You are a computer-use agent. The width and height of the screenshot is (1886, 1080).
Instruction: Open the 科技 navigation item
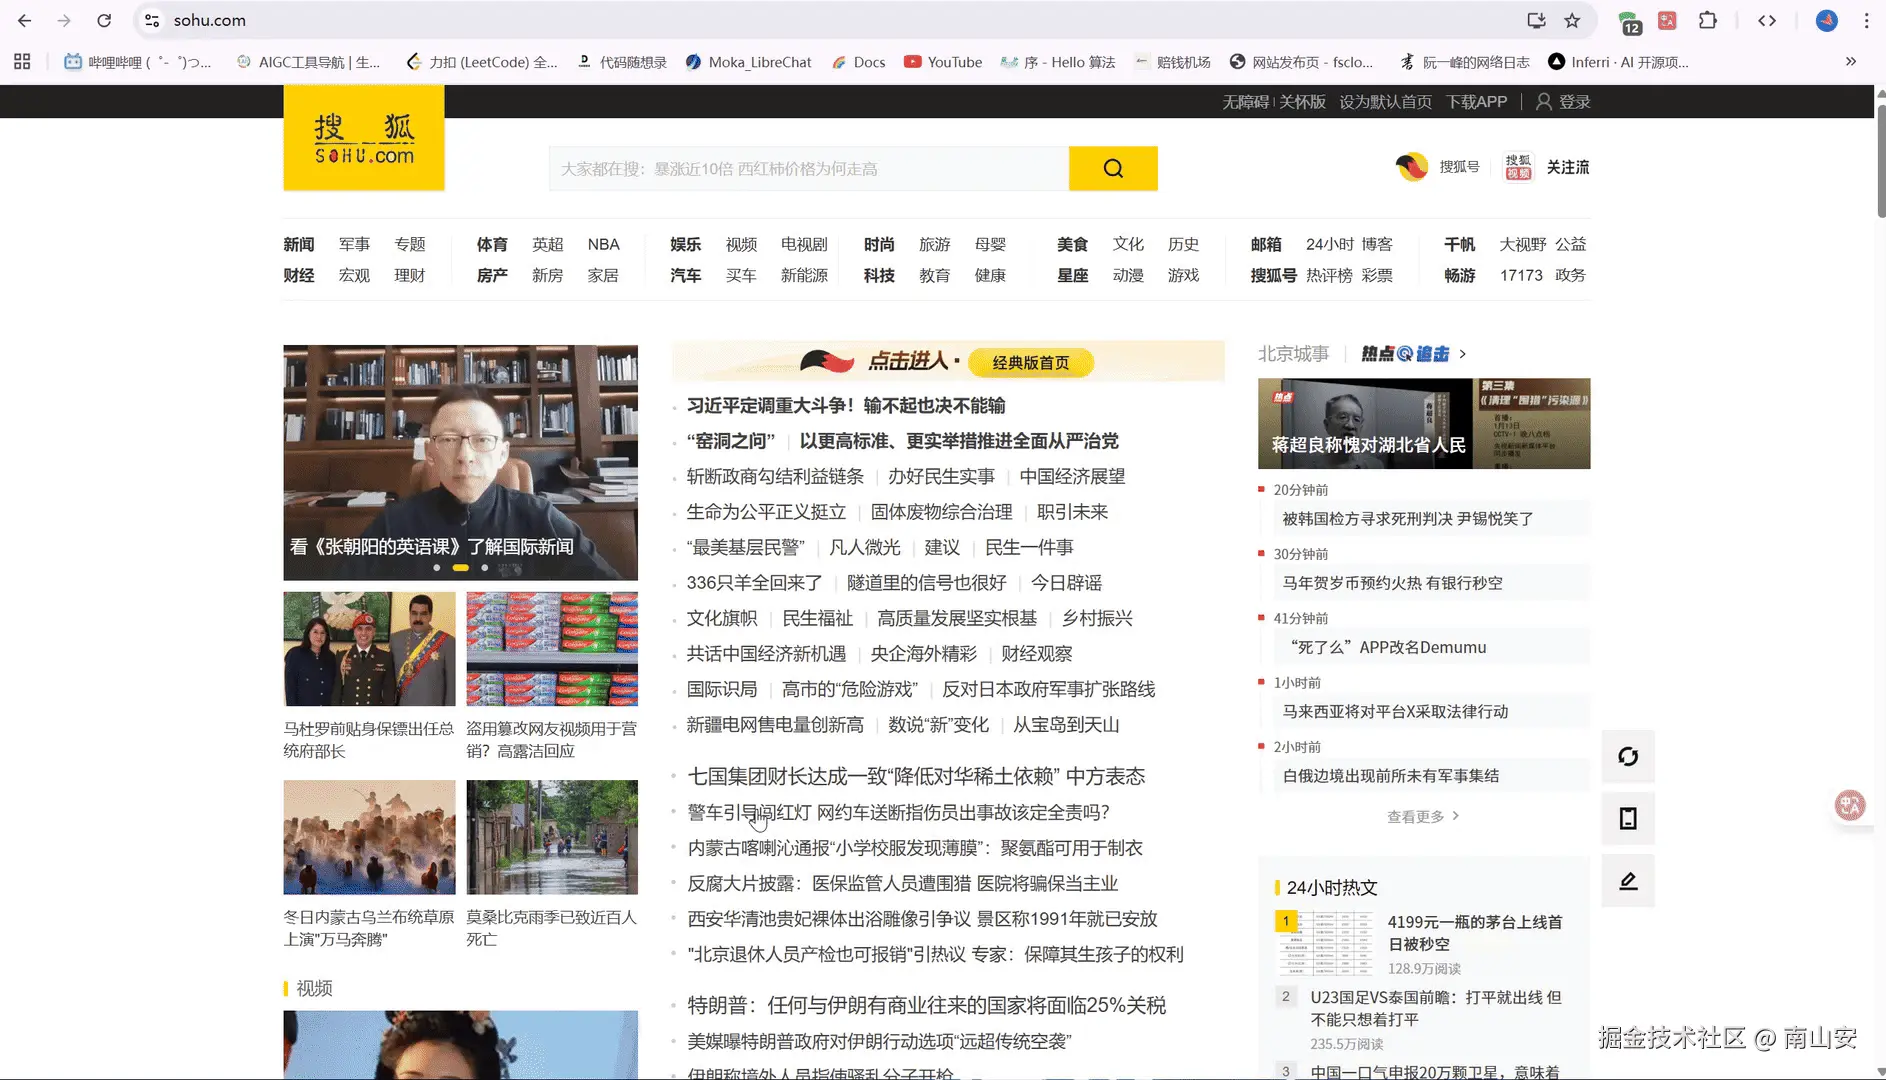pyautogui.click(x=879, y=276)
